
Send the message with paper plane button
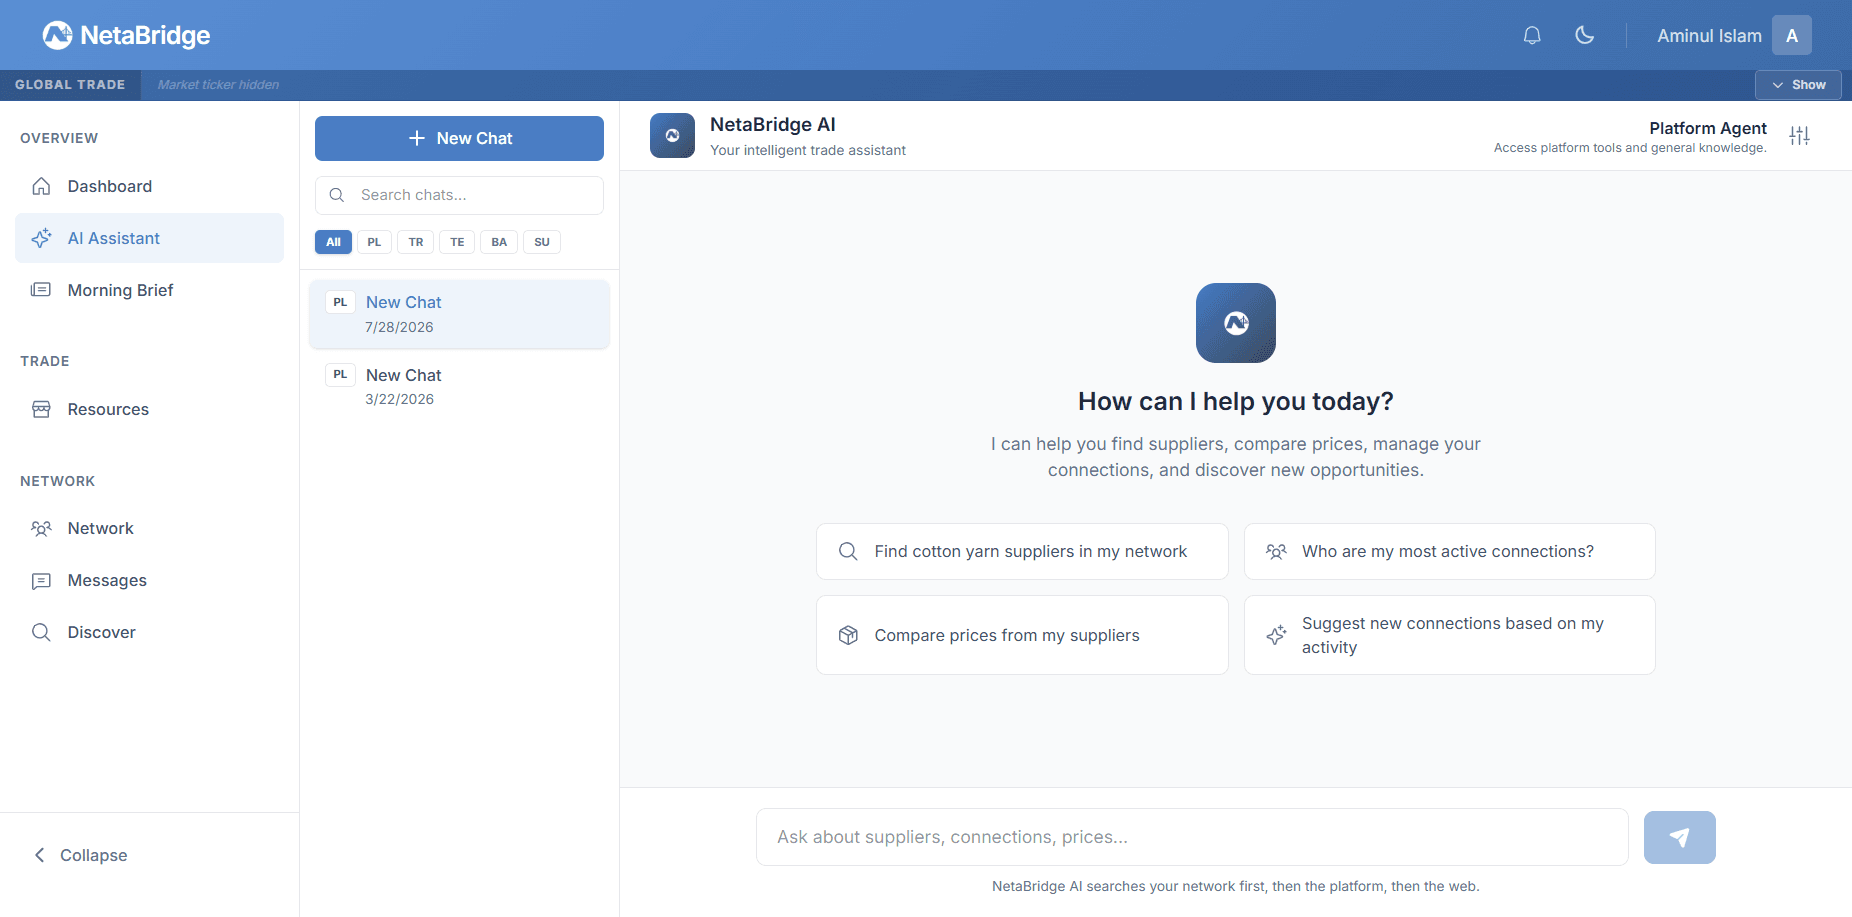(1680, 837)
